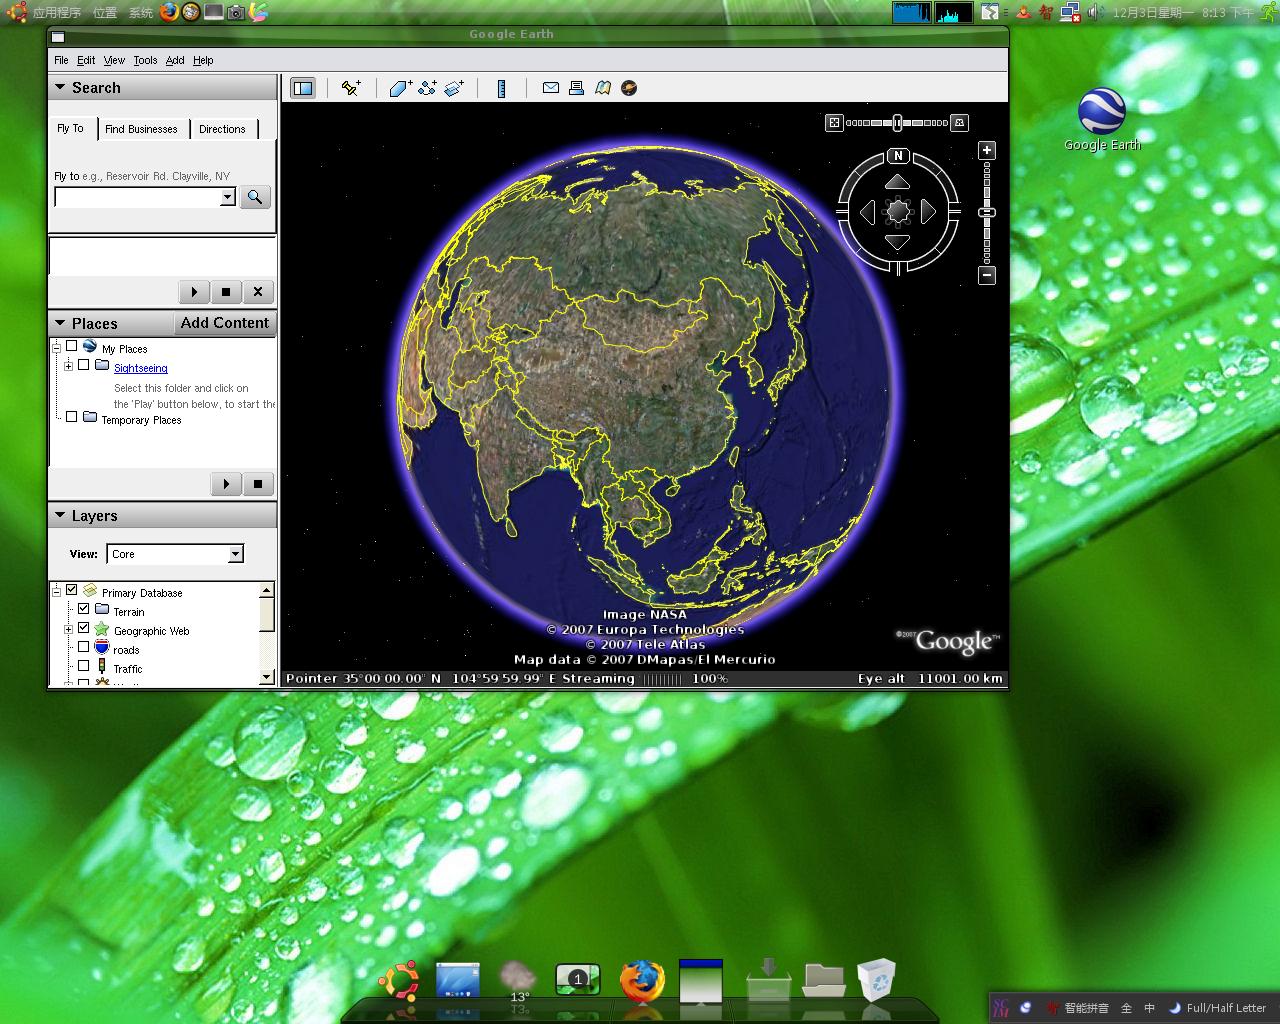Select the Add Image Overlay tool
Image resolution: width=1280 pixels, height=1024 pixels.
click(x=454, y=88)
